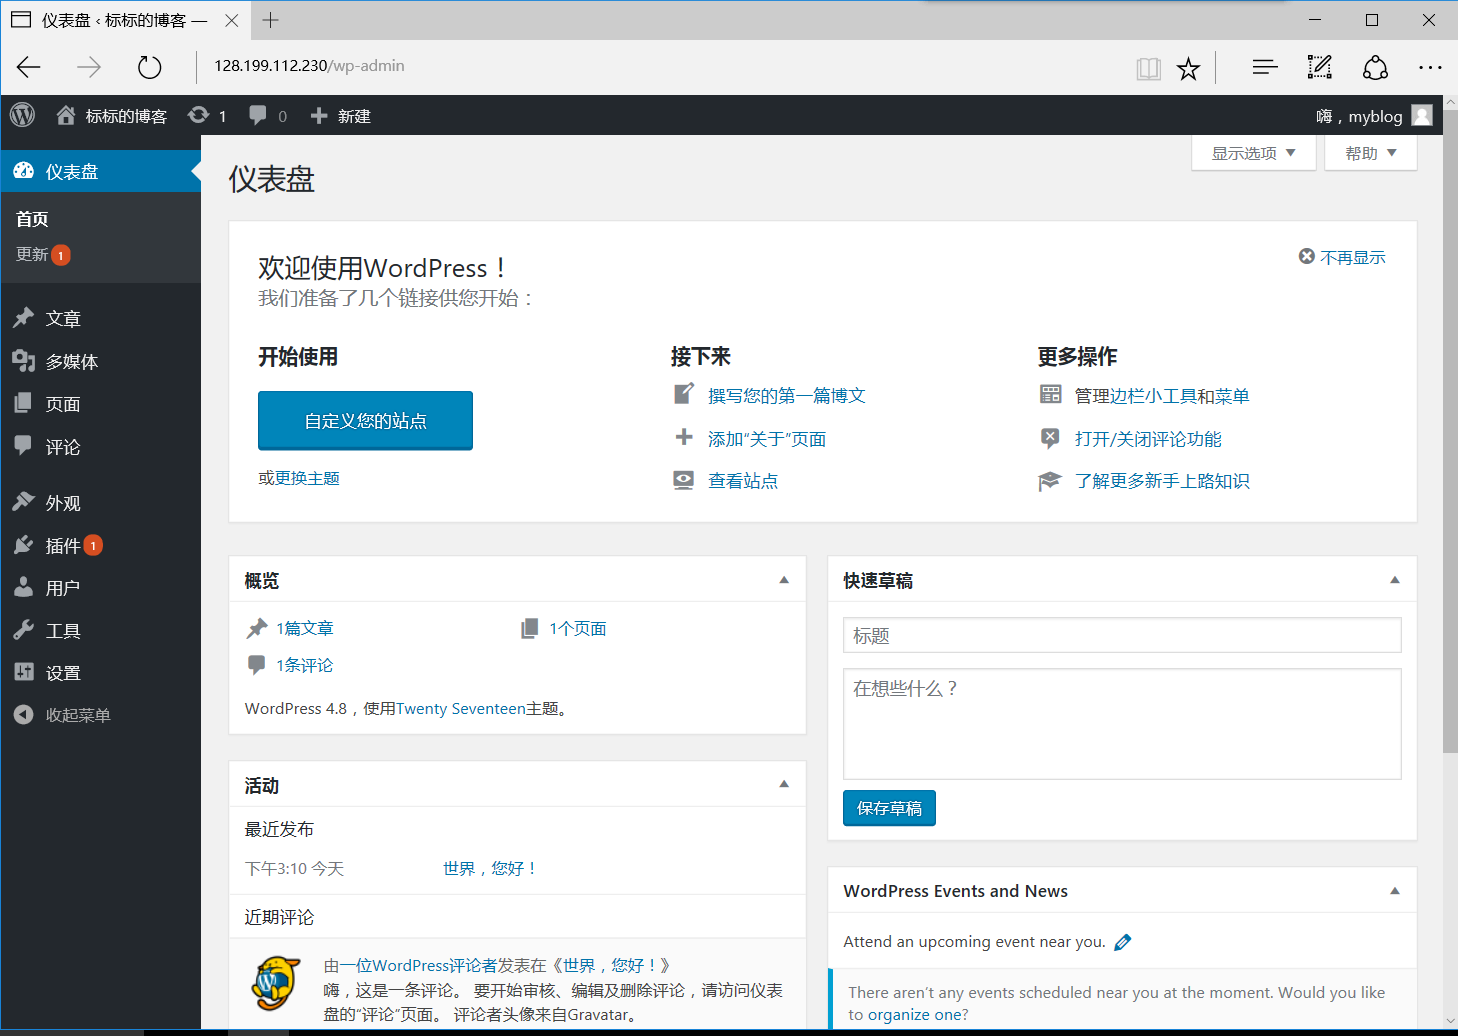Open the 工具 sidebar menu
Viewport: 1458px width, 1036px height.
(x=100, y=631)
